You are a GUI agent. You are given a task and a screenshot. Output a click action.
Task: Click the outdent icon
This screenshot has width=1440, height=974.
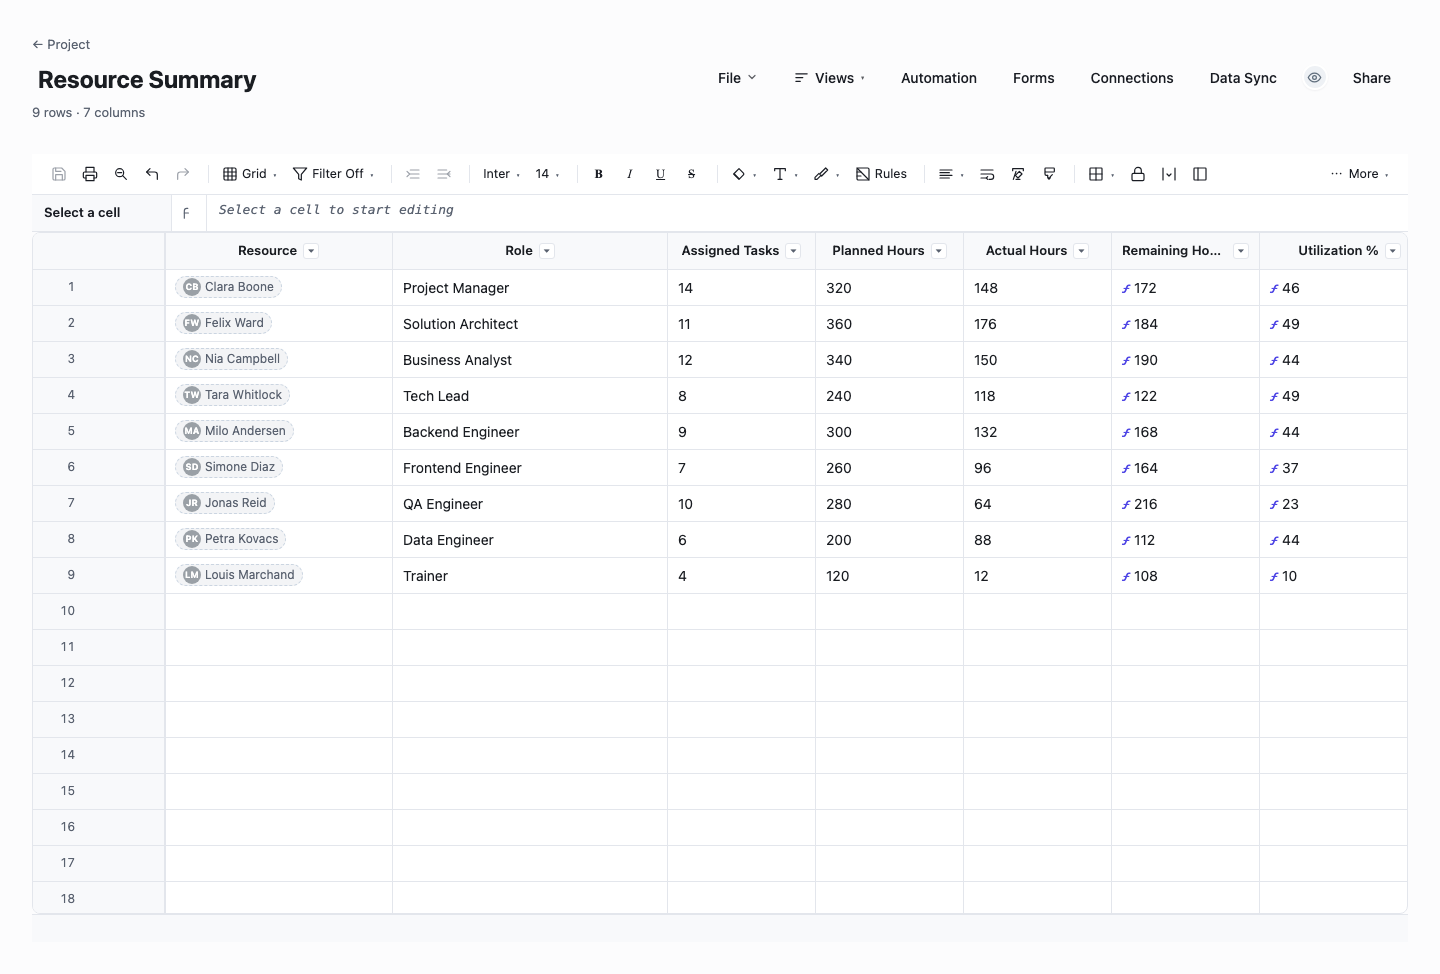point(444,174)
